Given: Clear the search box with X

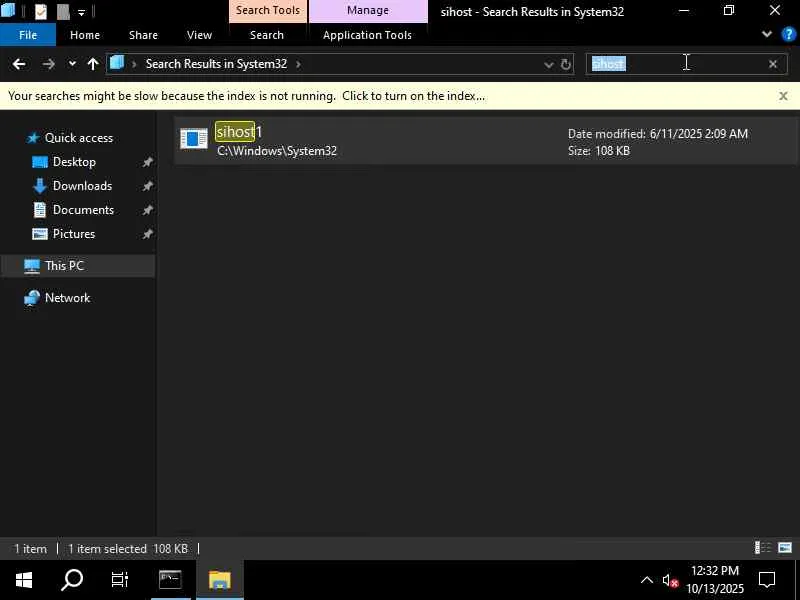Looking at the screenshot, I should pos(773,64).
